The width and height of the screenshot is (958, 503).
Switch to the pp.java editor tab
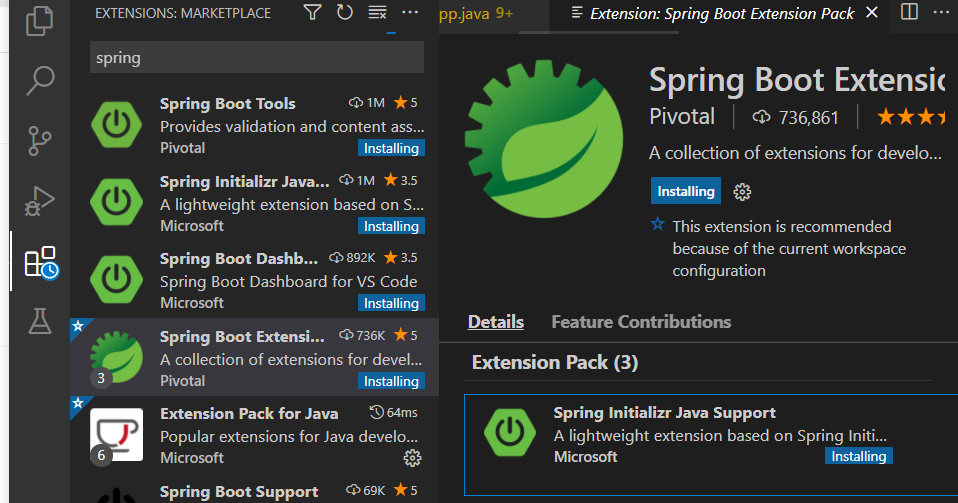pos(477,13)
